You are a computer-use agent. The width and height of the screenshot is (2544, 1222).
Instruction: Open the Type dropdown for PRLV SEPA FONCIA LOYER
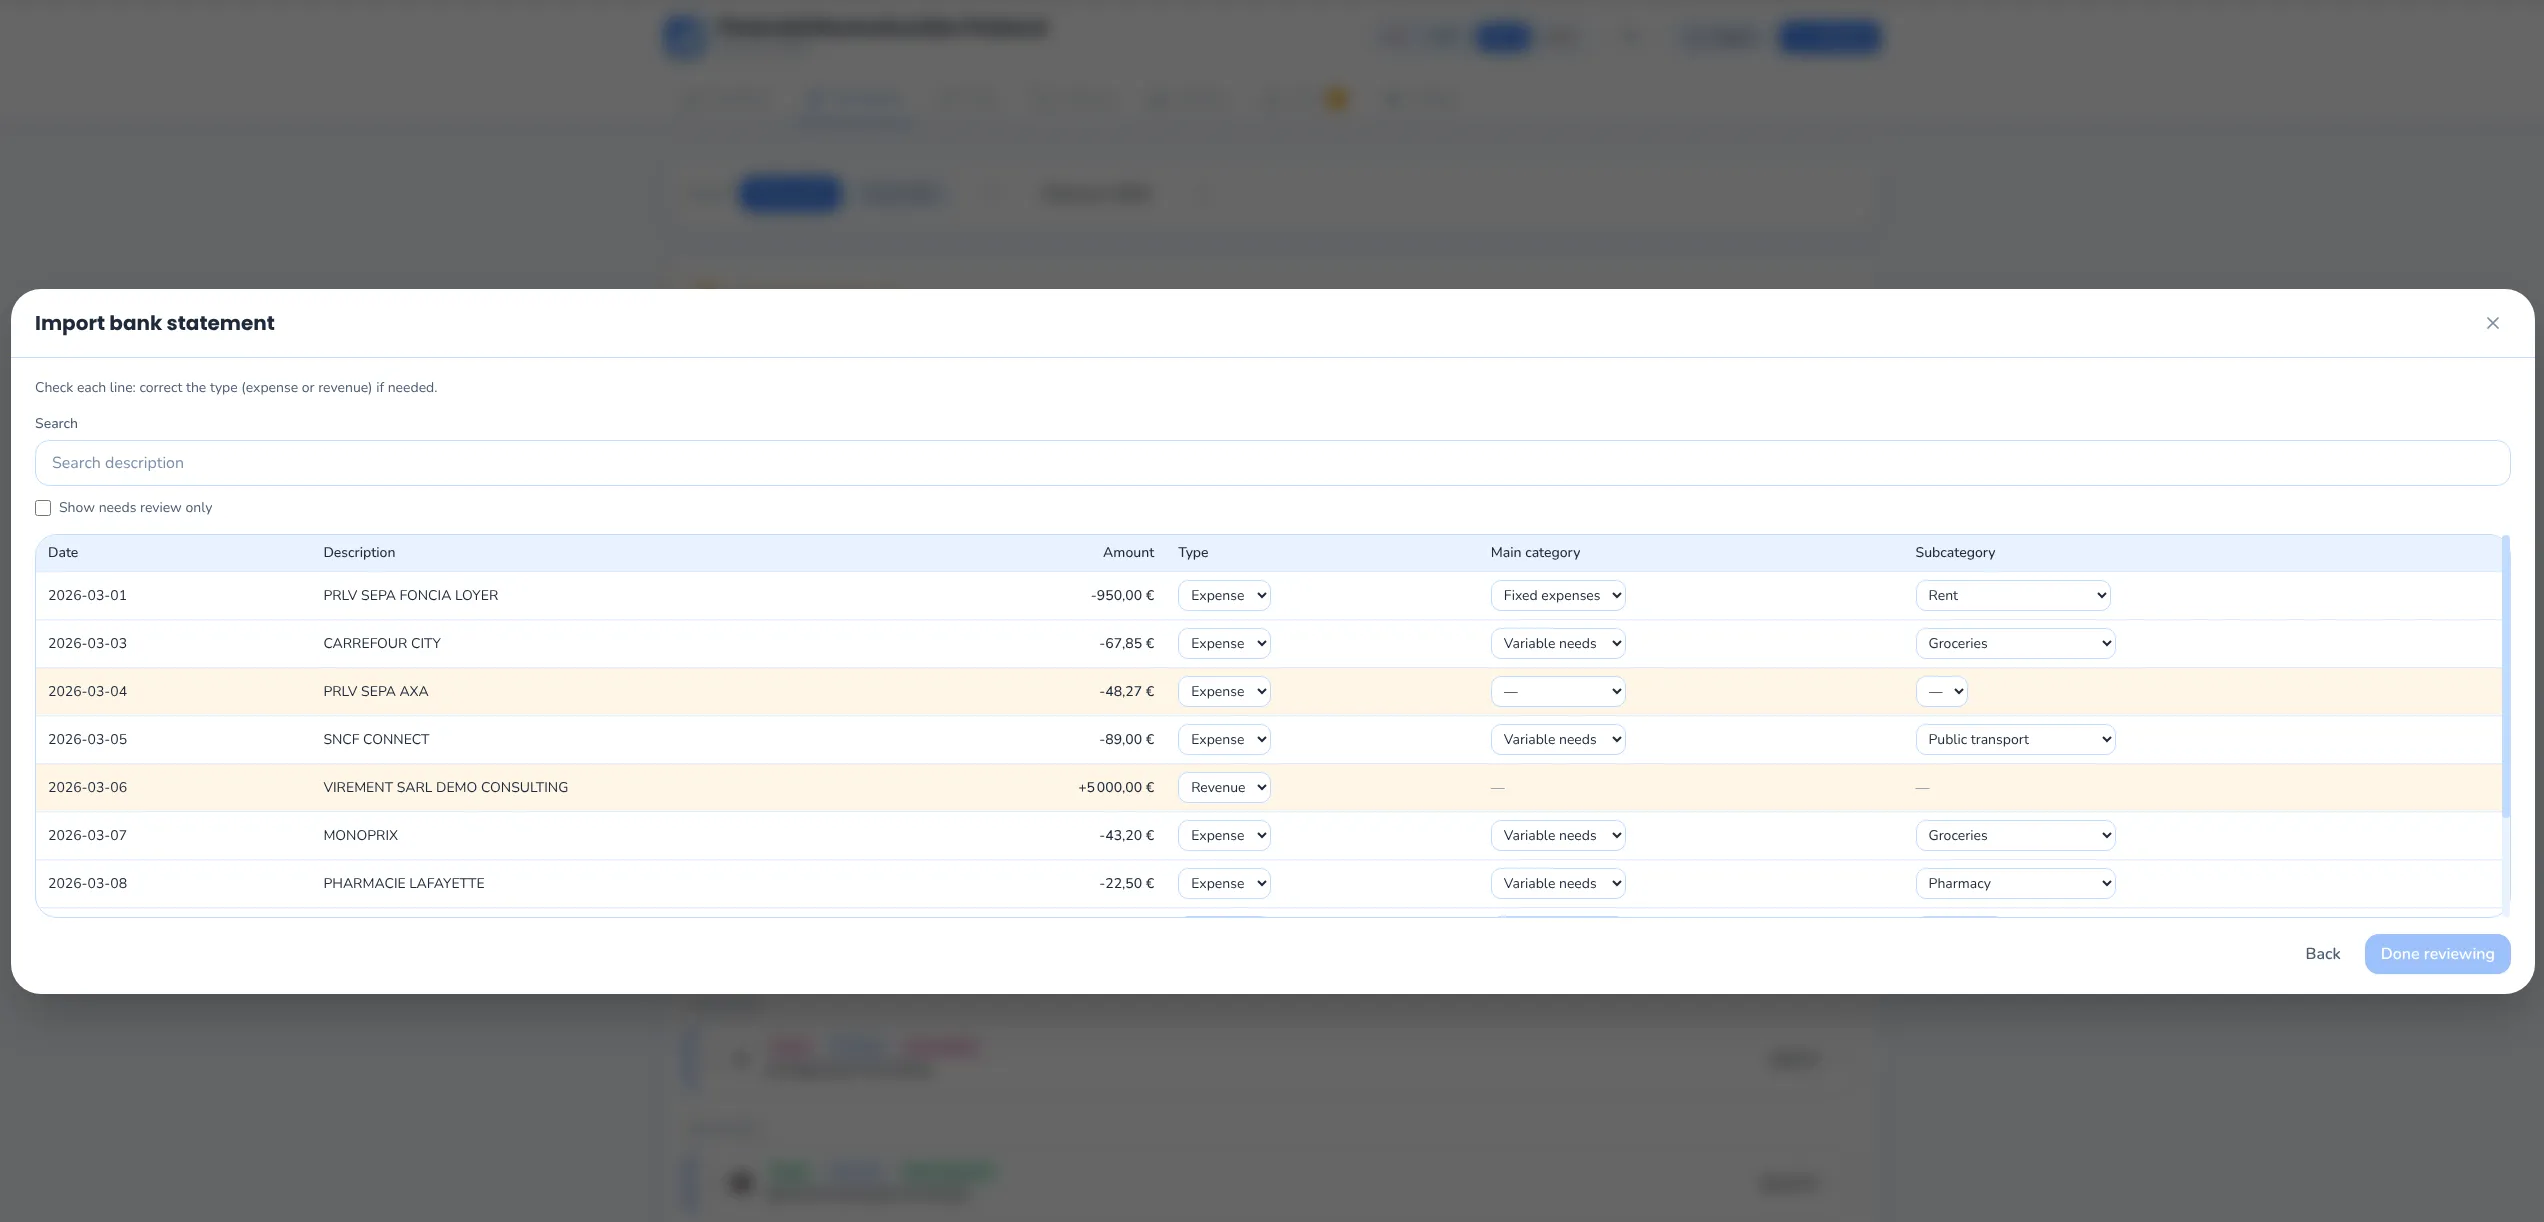(x=1223, y=594)
